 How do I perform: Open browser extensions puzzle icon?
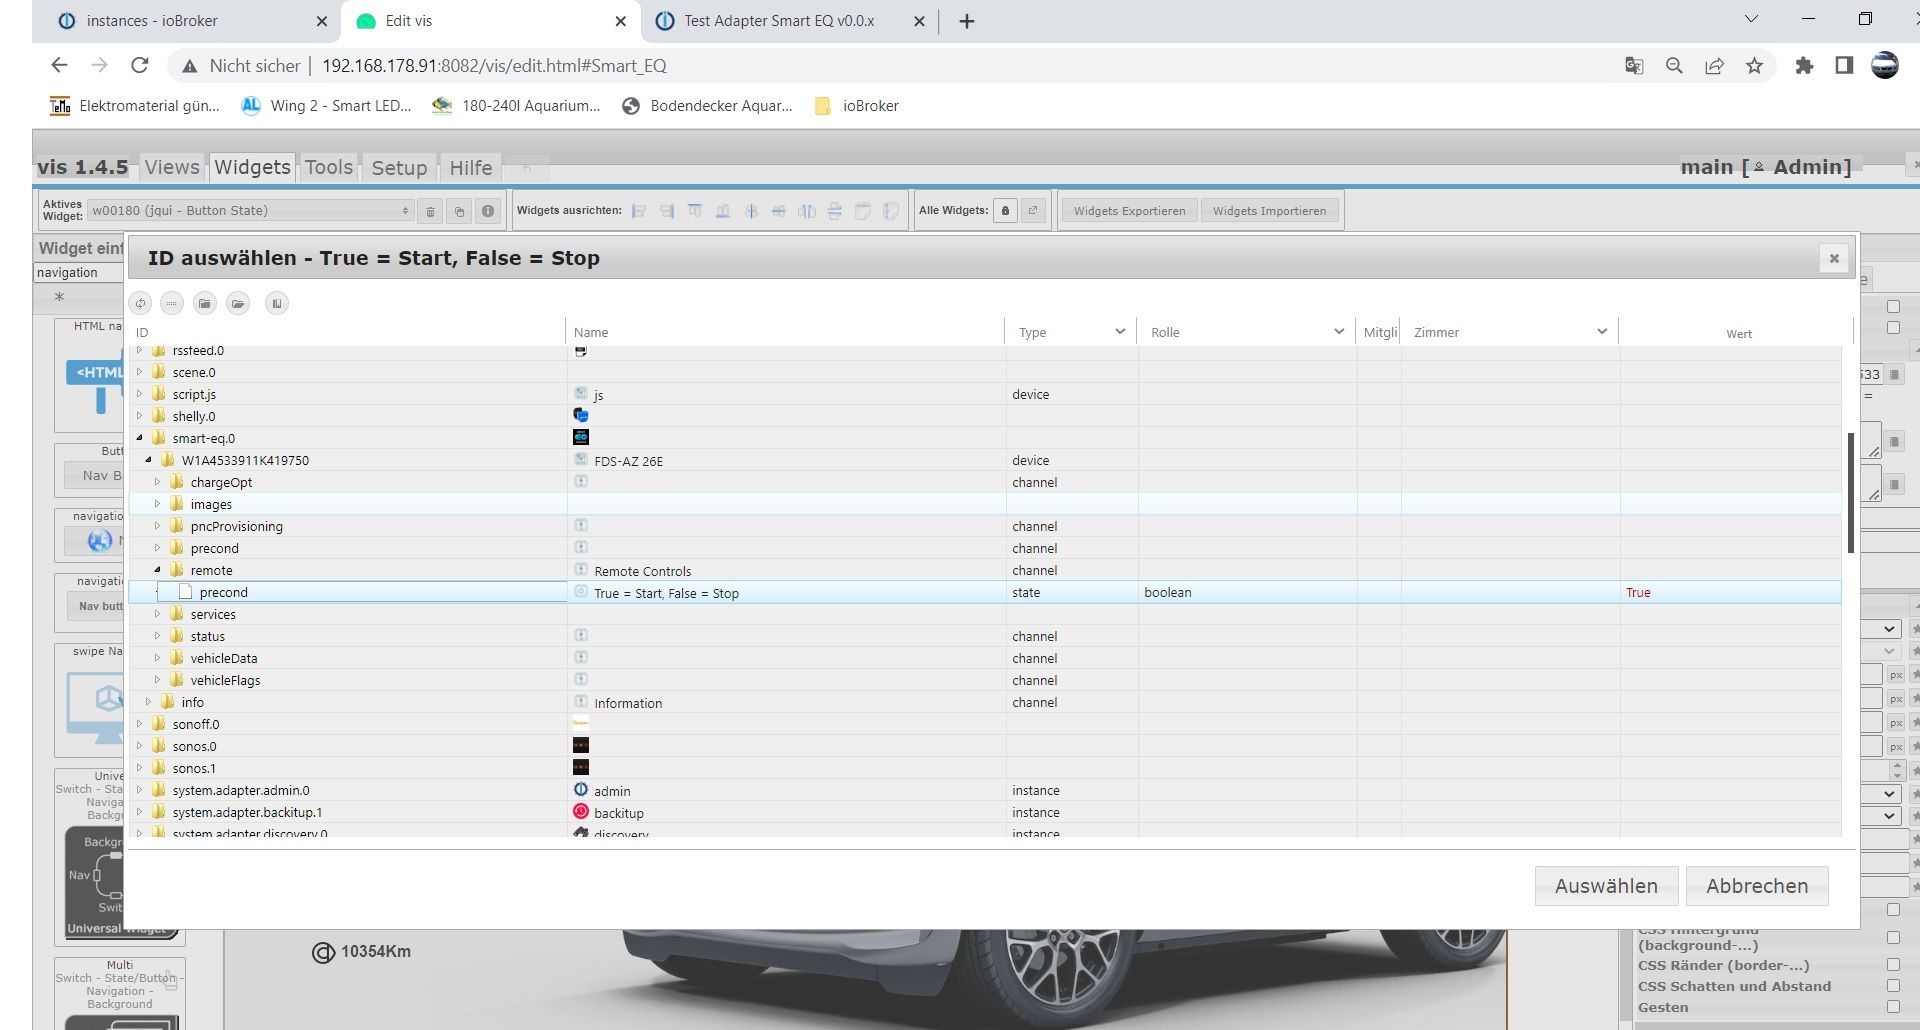pyautogui.click(x=1804, y=66)
